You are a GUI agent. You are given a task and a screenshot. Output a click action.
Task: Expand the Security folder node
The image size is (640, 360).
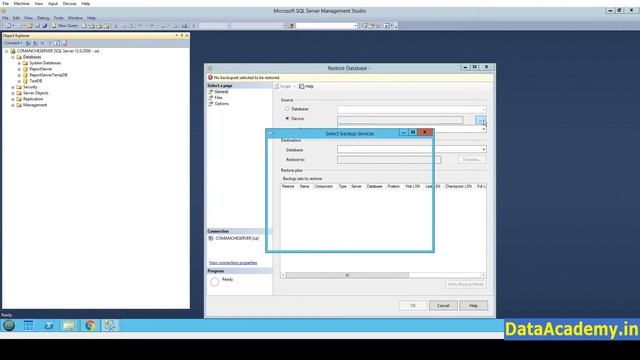click(x=13, y=87)
